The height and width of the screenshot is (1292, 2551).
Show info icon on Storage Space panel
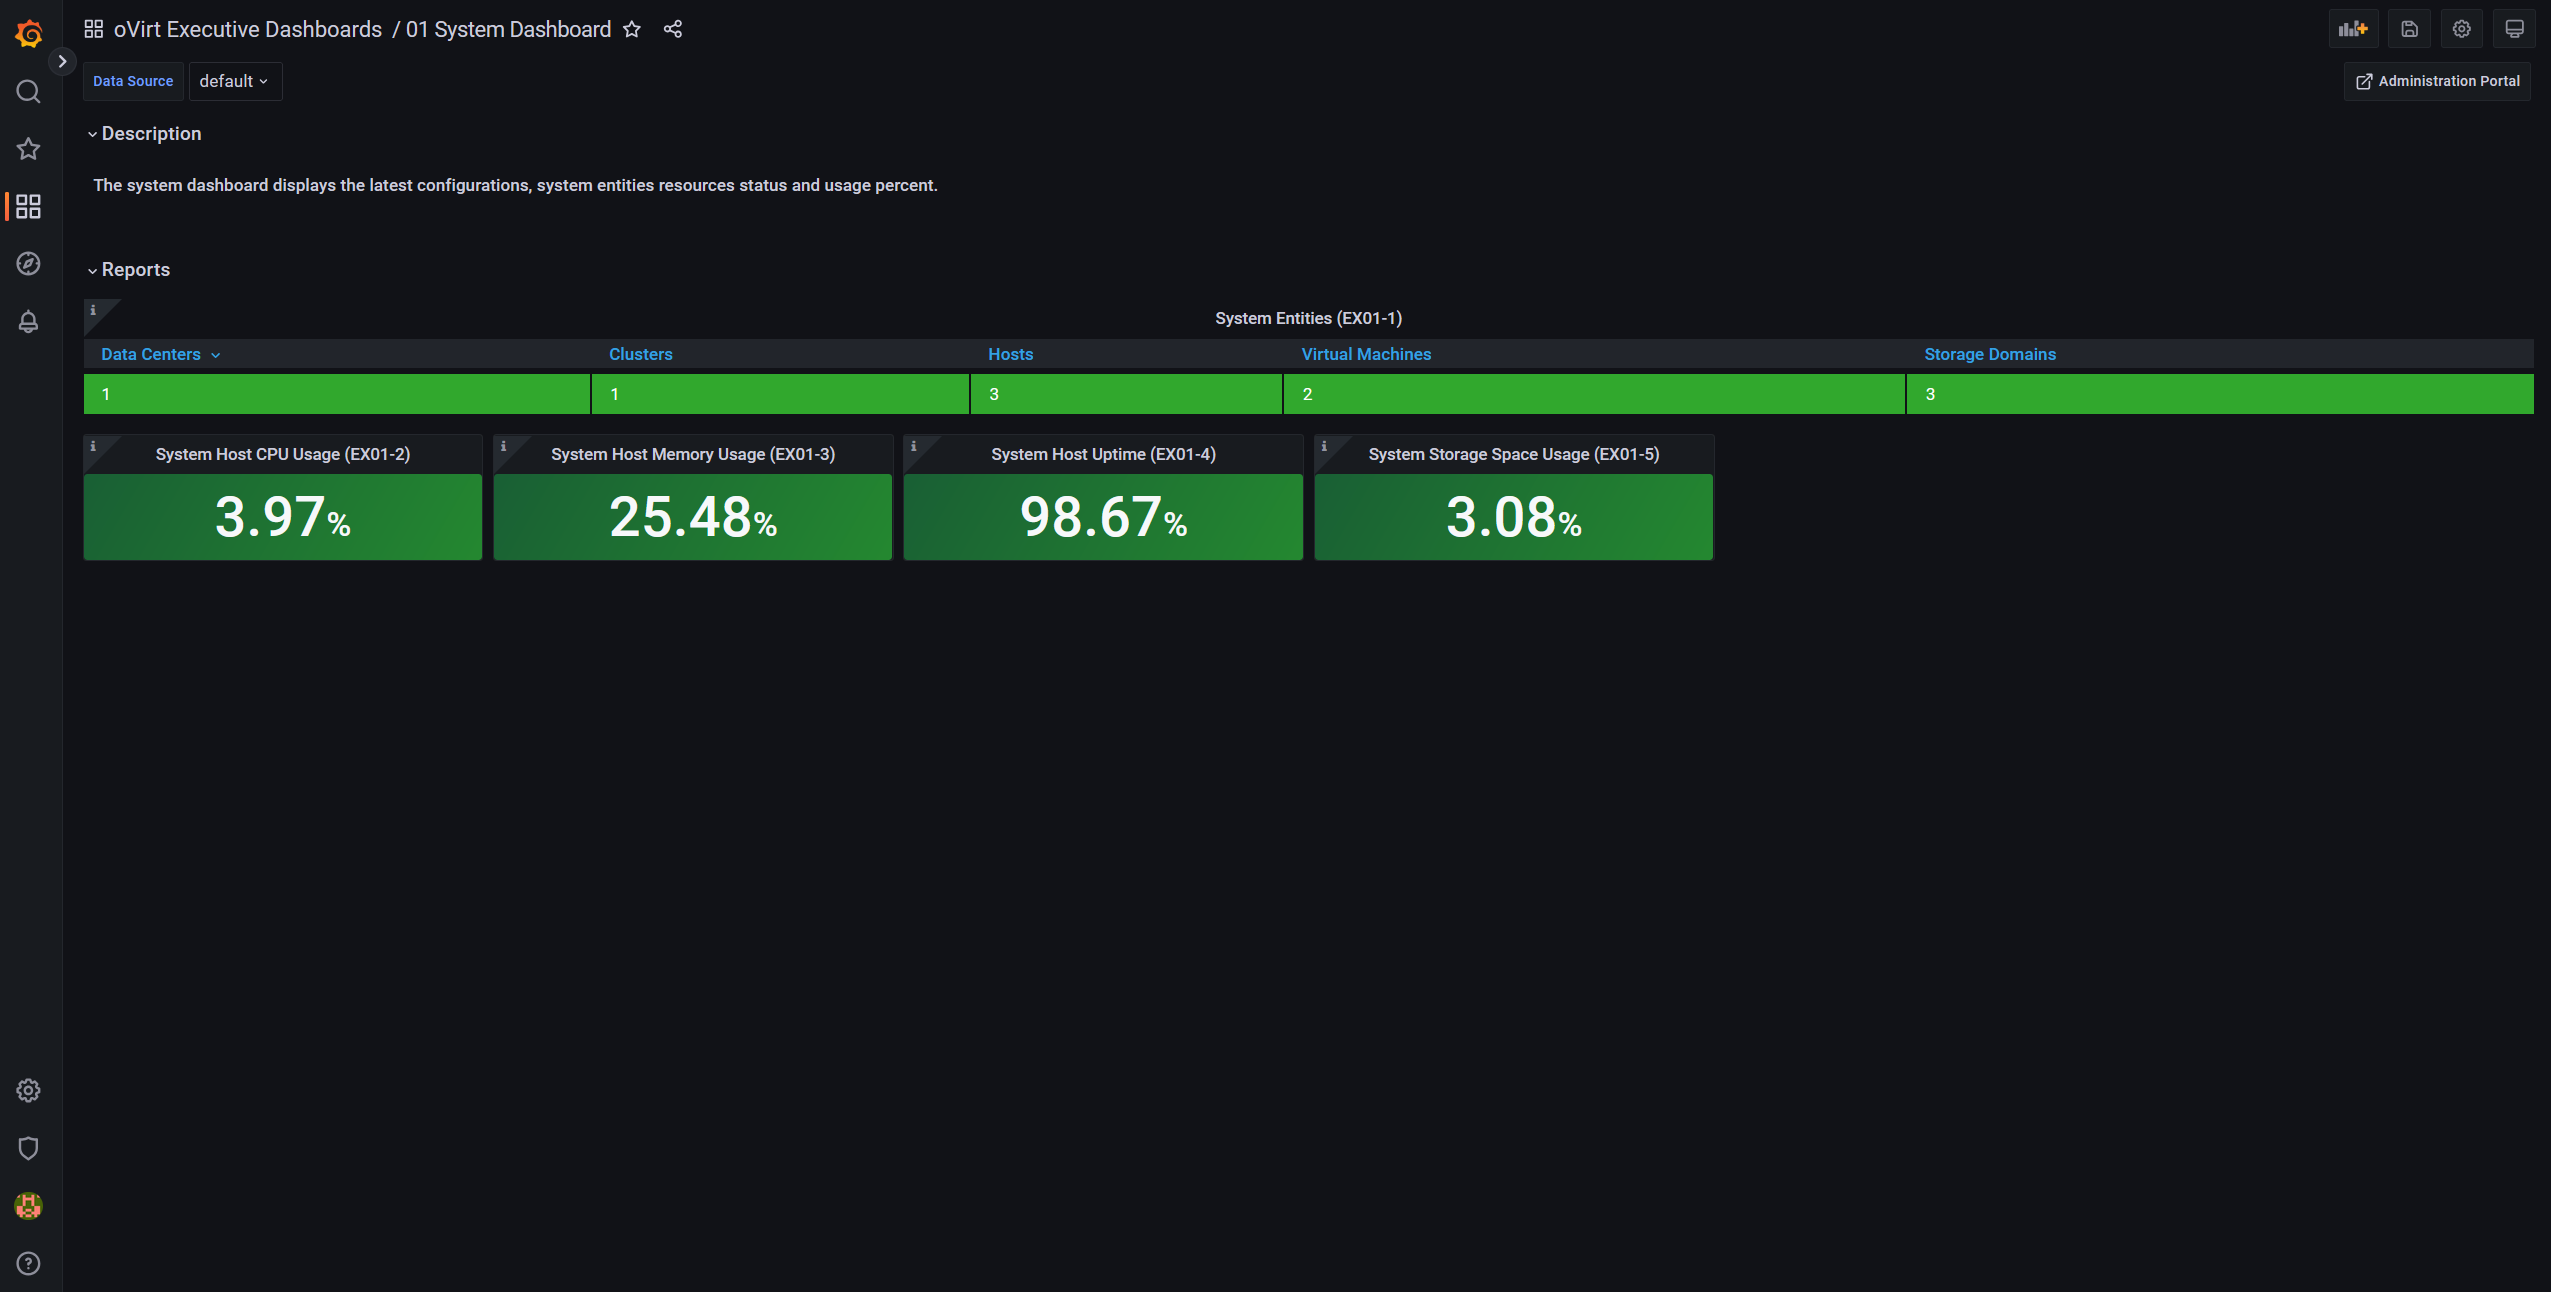coord(1324,446)
